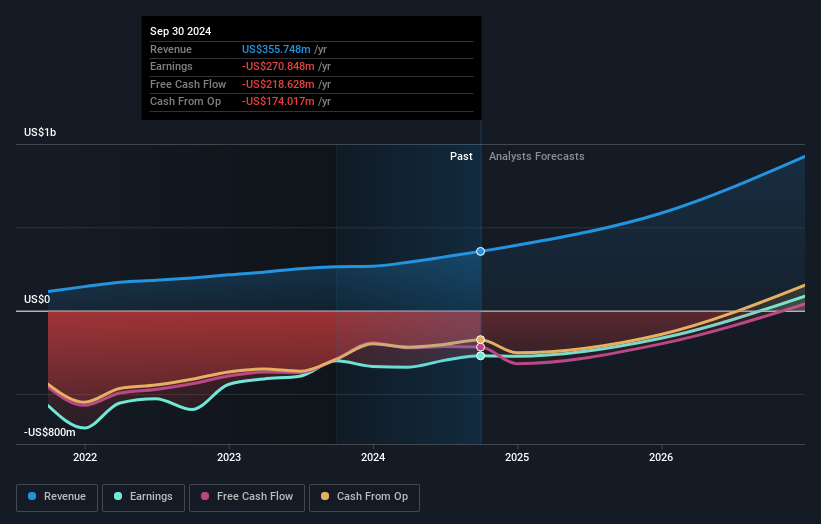
Task: Select the teal Earnings data point marker
Action: coord(481,356)
